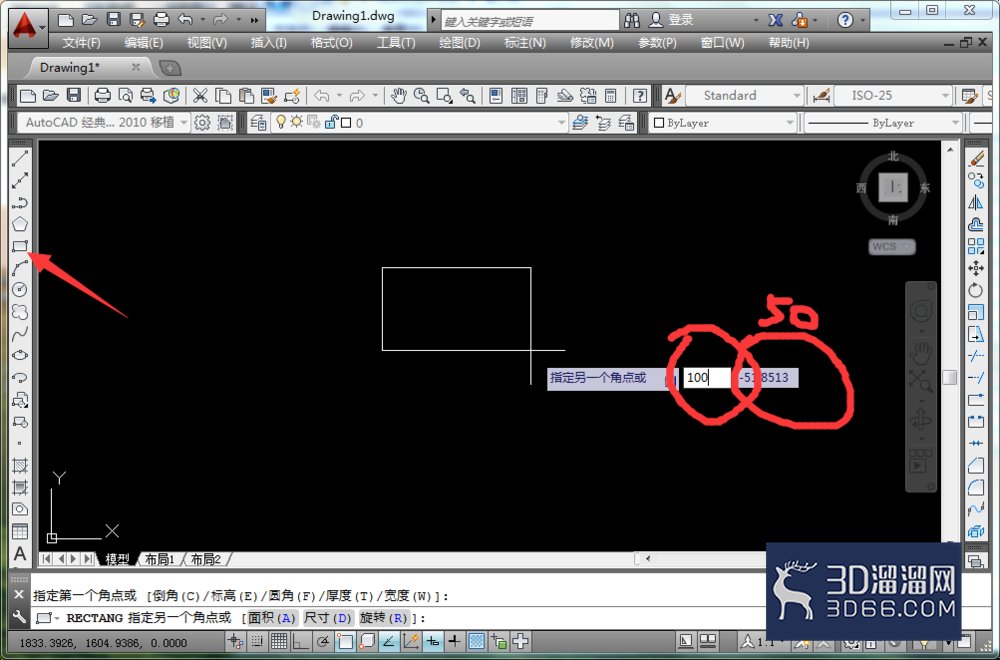The height and width of the screenshot is (660, 1000).
Task: Toggle layer 0 lock padlock icon
Action: tap(331, 121)
